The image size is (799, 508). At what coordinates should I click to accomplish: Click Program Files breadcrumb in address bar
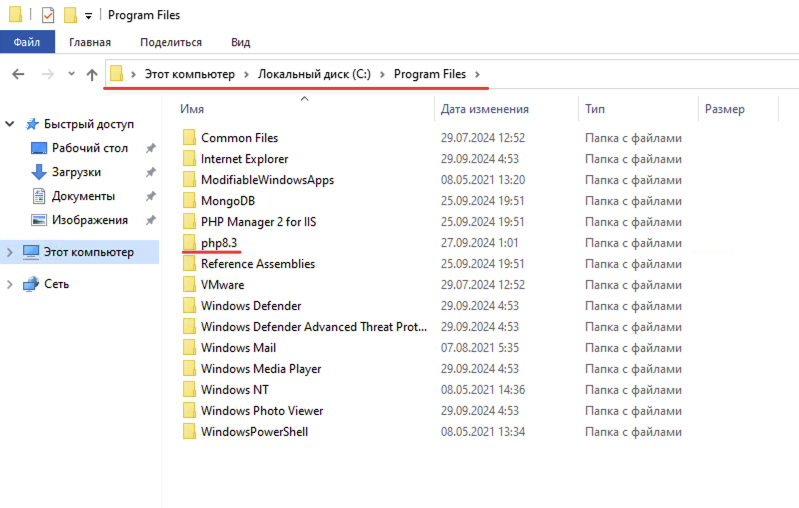point(430,74)
